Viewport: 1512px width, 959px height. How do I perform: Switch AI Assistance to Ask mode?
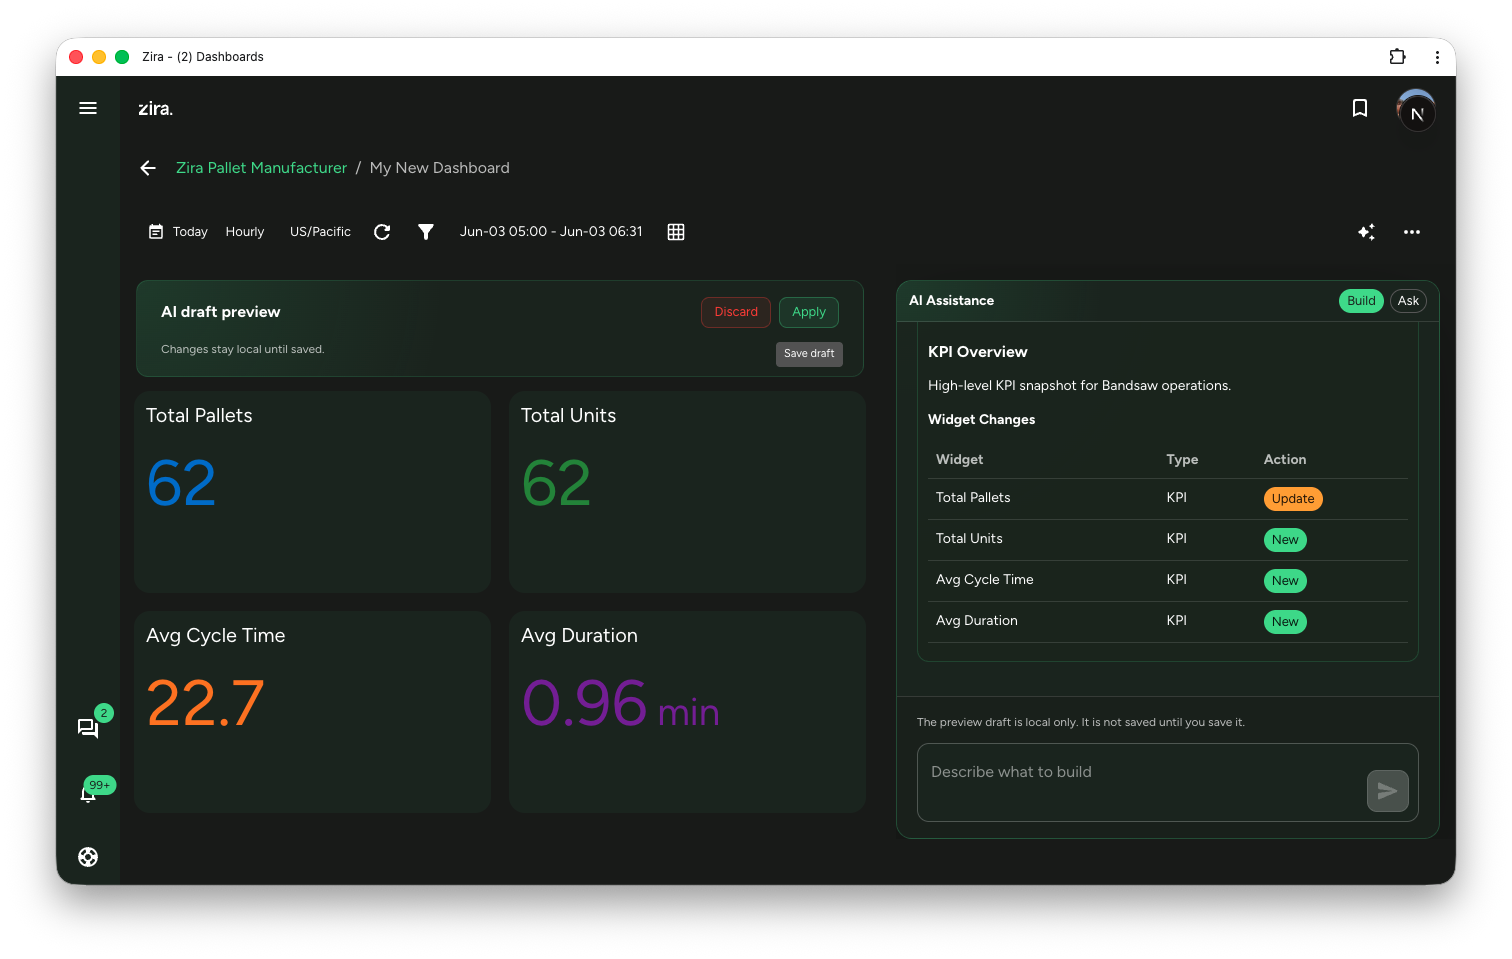1408,301
